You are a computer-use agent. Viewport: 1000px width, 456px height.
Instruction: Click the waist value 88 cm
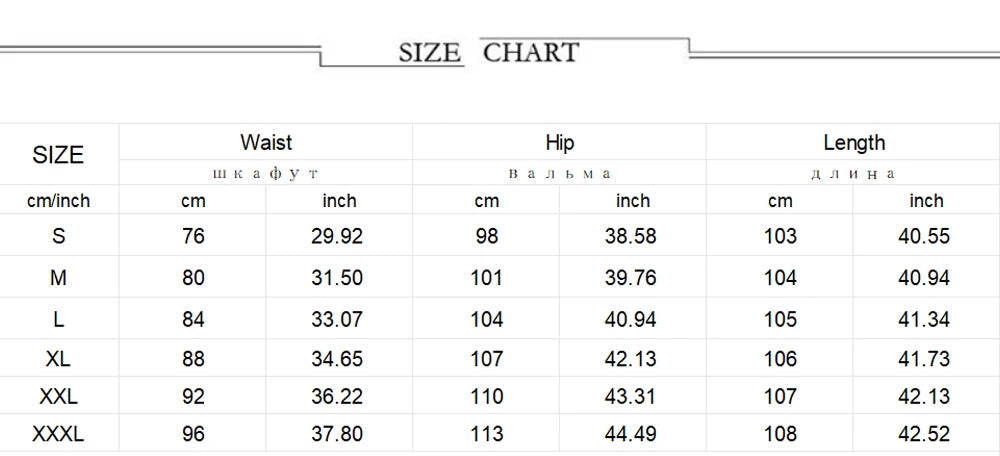(x=193, y=359)
